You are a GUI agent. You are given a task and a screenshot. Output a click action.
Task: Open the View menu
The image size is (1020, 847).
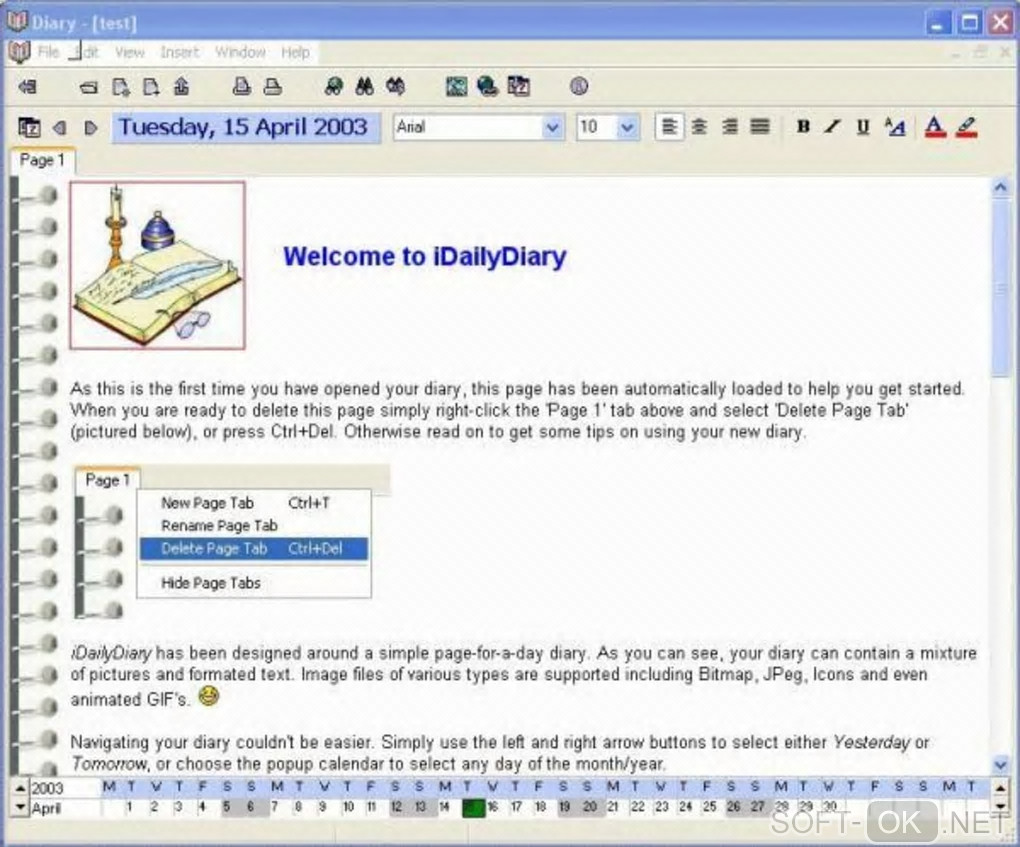point(129,52)
